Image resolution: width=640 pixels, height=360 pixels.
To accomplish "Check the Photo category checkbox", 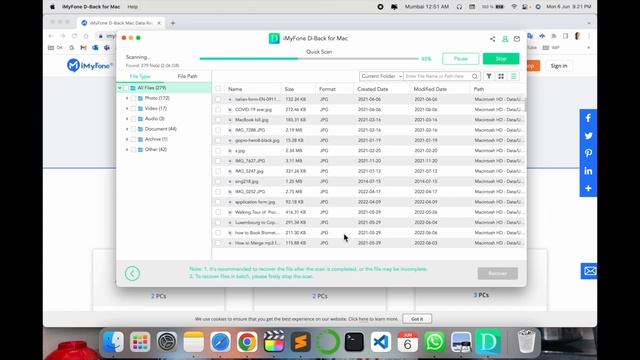I will coord(133,98).
